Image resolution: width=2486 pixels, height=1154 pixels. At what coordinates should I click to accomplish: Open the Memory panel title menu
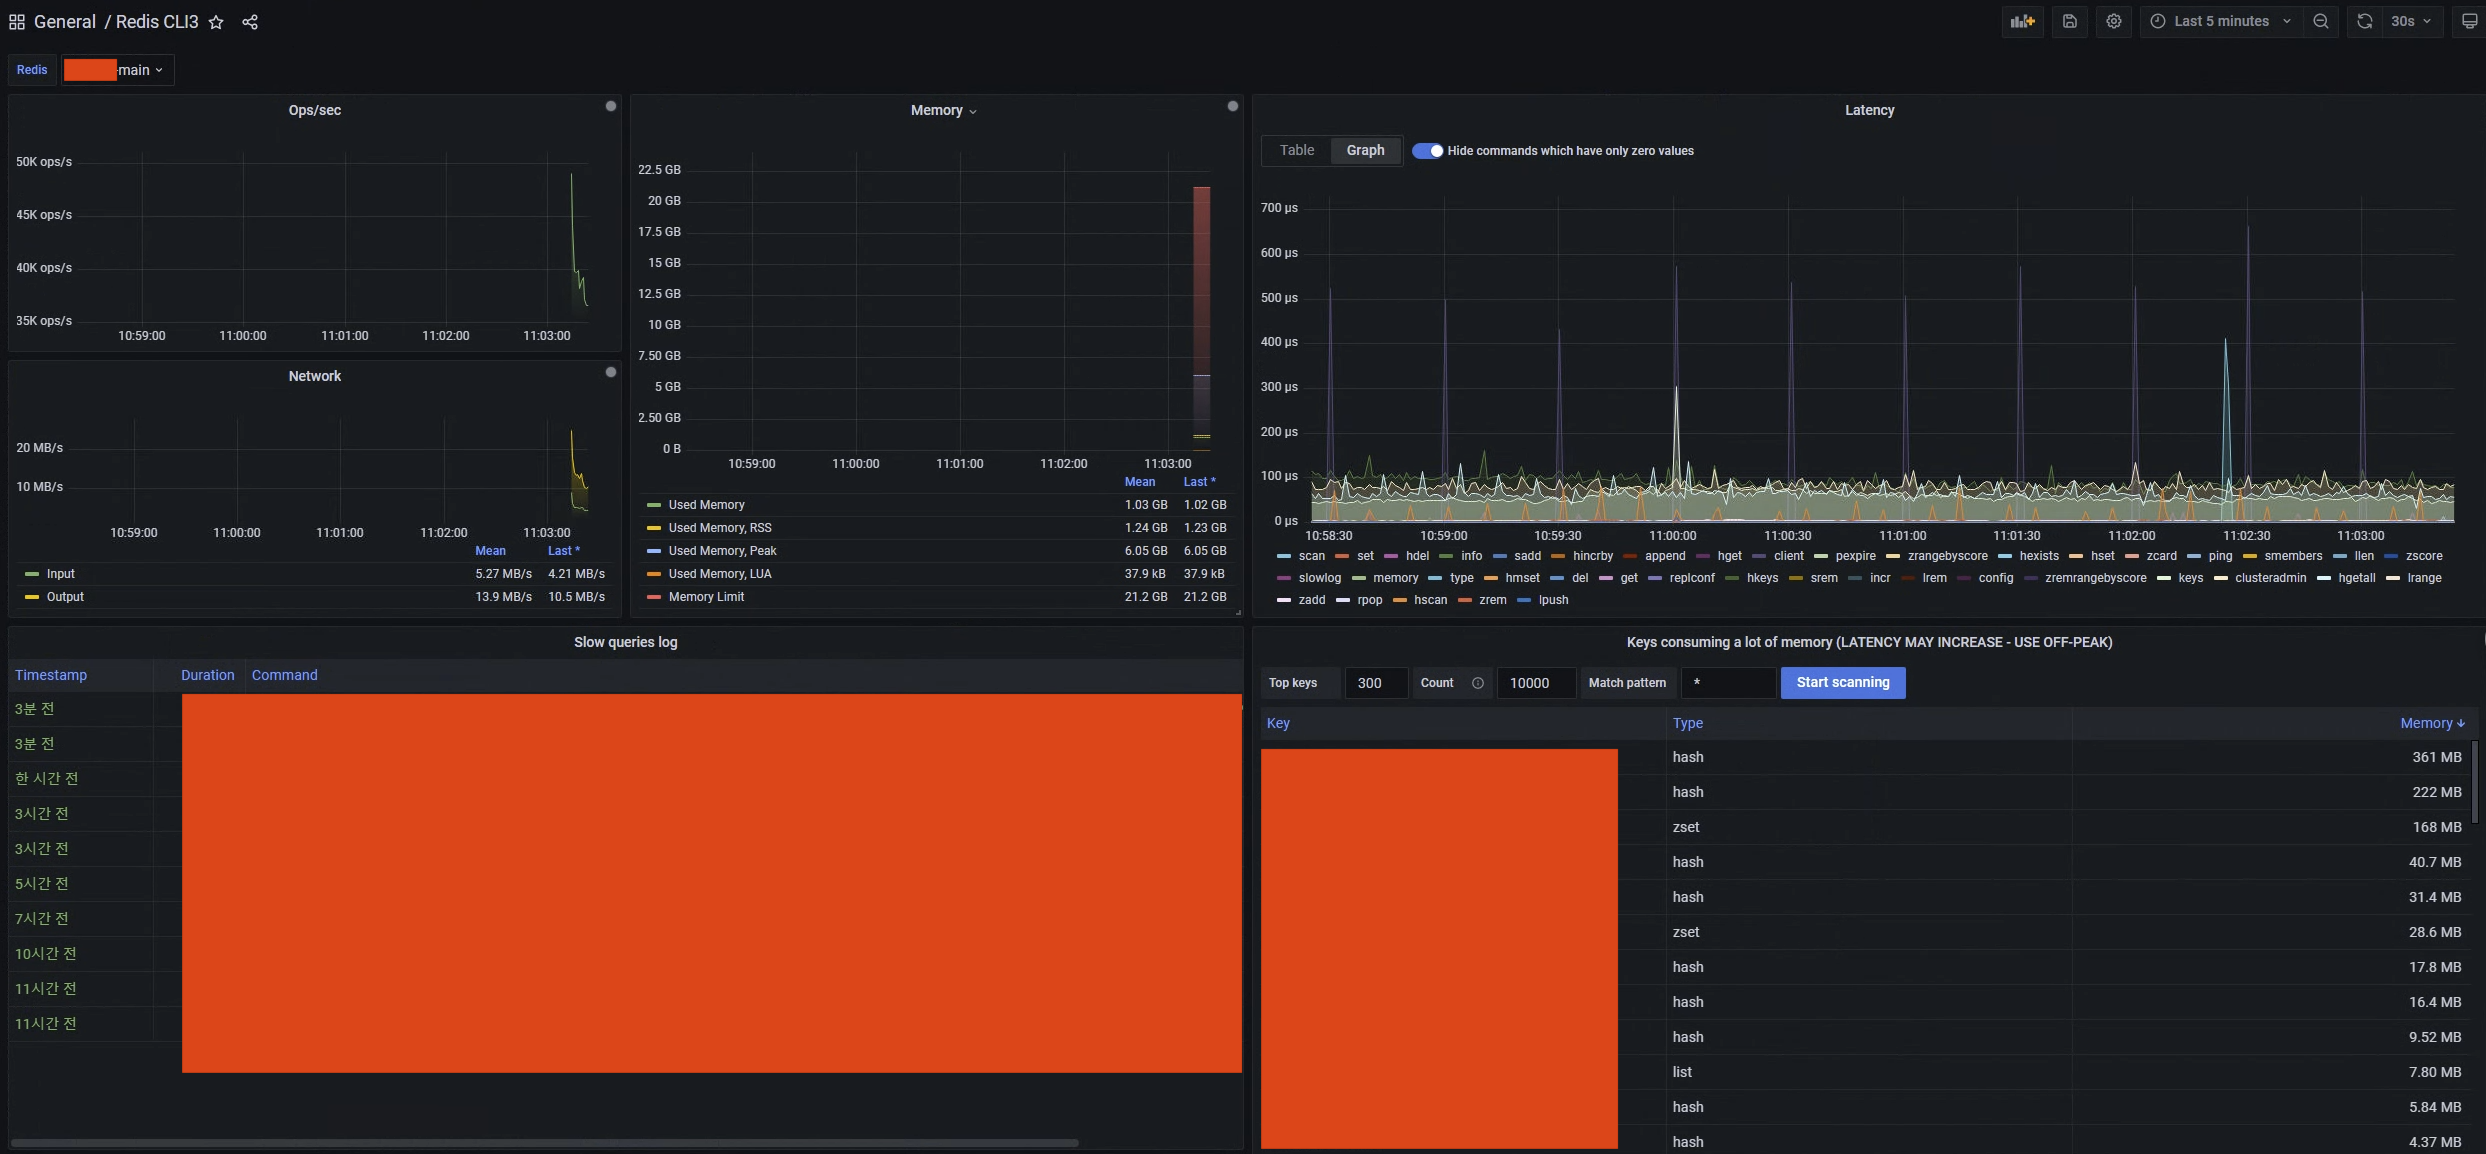[942, 110]
